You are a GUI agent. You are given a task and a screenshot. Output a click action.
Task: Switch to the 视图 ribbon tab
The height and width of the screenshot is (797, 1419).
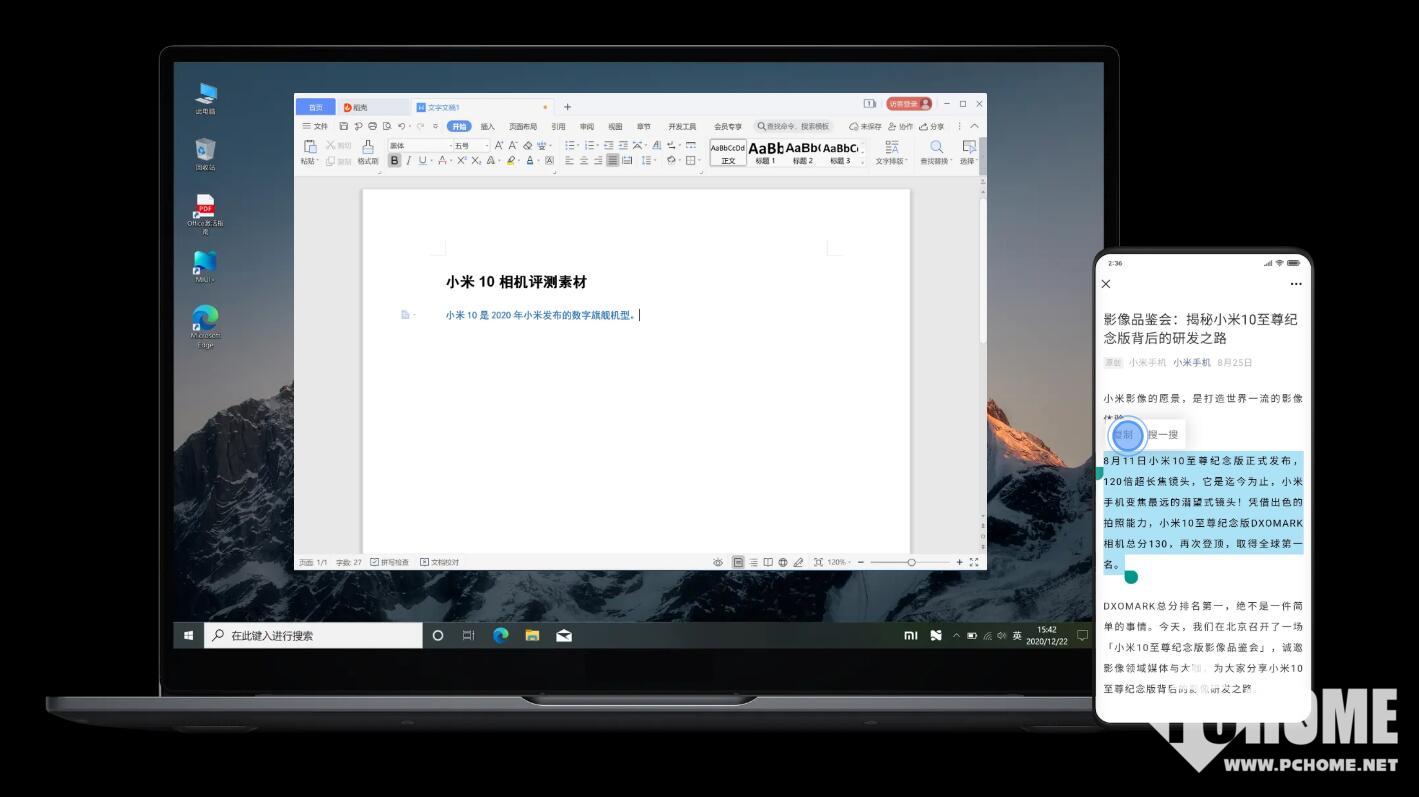pos(615,126)
